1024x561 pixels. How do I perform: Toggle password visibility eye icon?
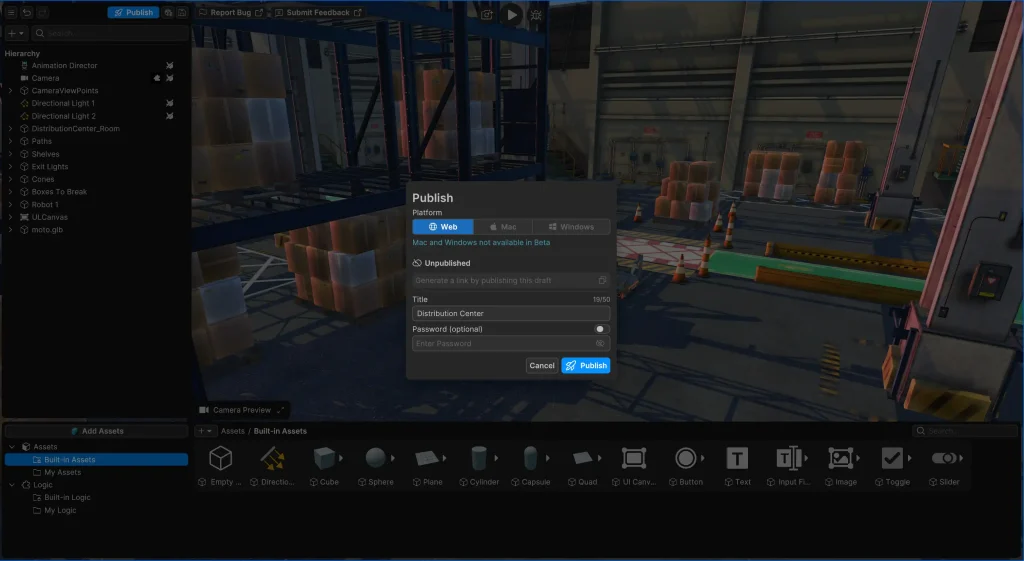pyautogui.click(x=602, y=344)
